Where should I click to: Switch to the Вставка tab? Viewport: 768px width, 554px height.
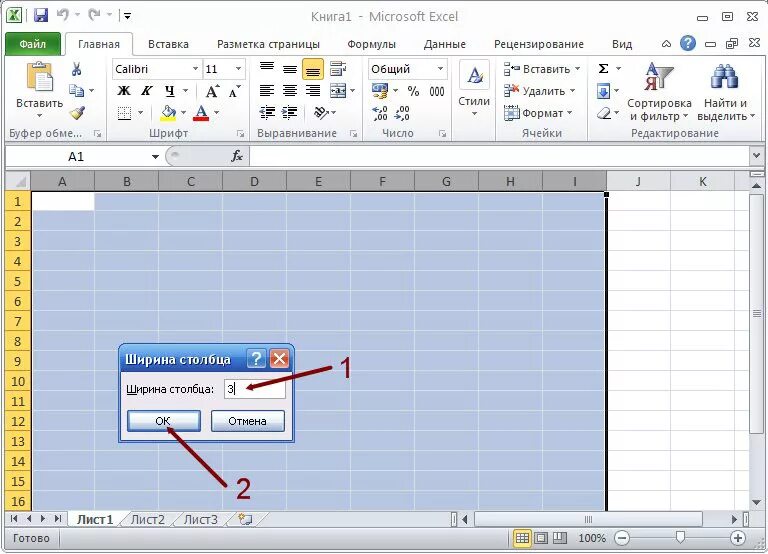pos(168,44)
